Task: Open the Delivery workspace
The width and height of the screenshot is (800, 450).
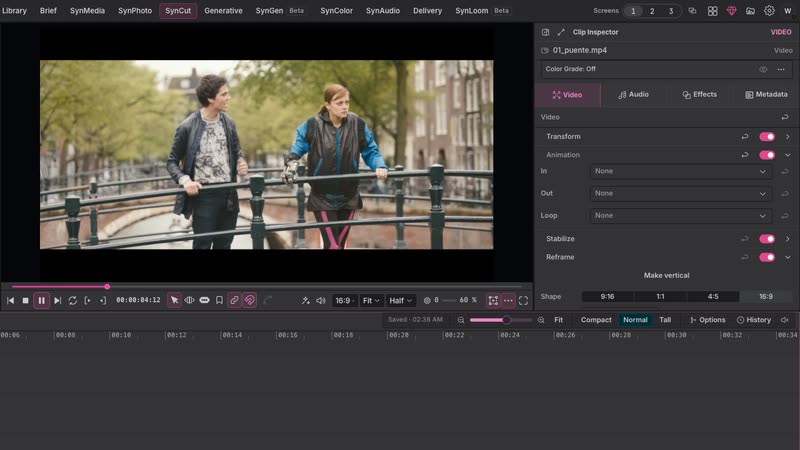Action: pyautogui.click(x=428, y=11)
